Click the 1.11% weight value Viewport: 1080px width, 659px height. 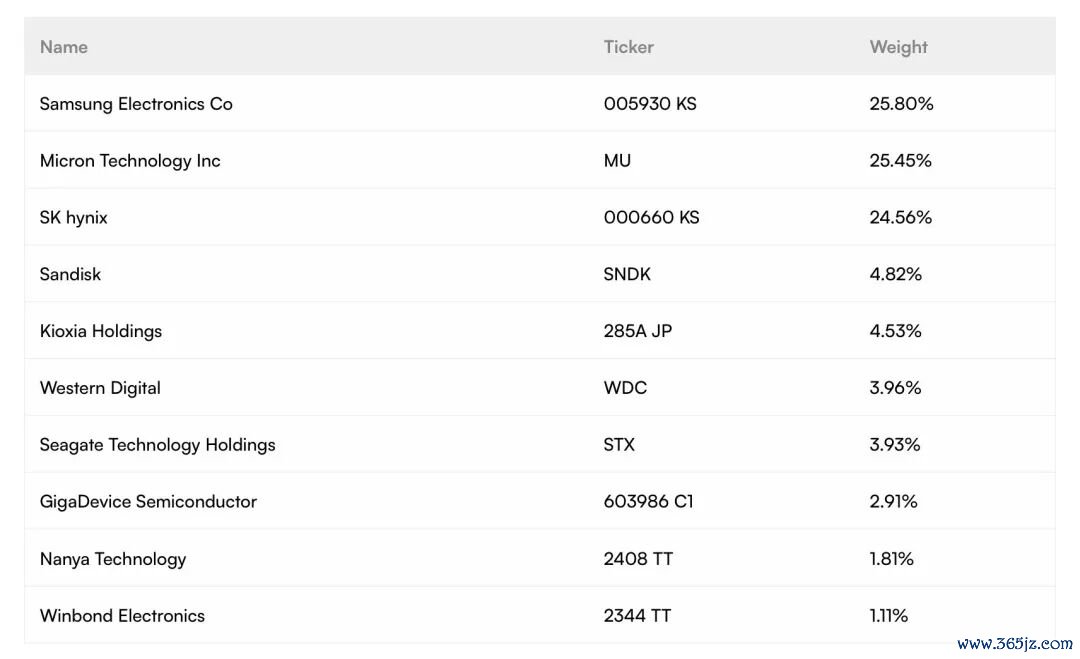pos(889,616)
